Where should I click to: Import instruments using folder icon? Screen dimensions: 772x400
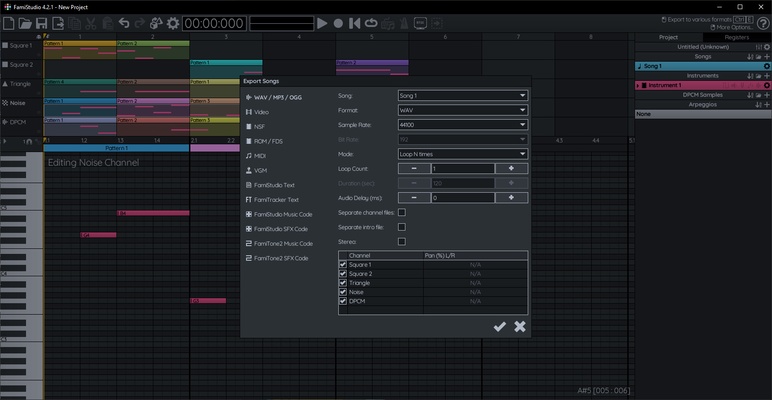(x=759, y=76)
